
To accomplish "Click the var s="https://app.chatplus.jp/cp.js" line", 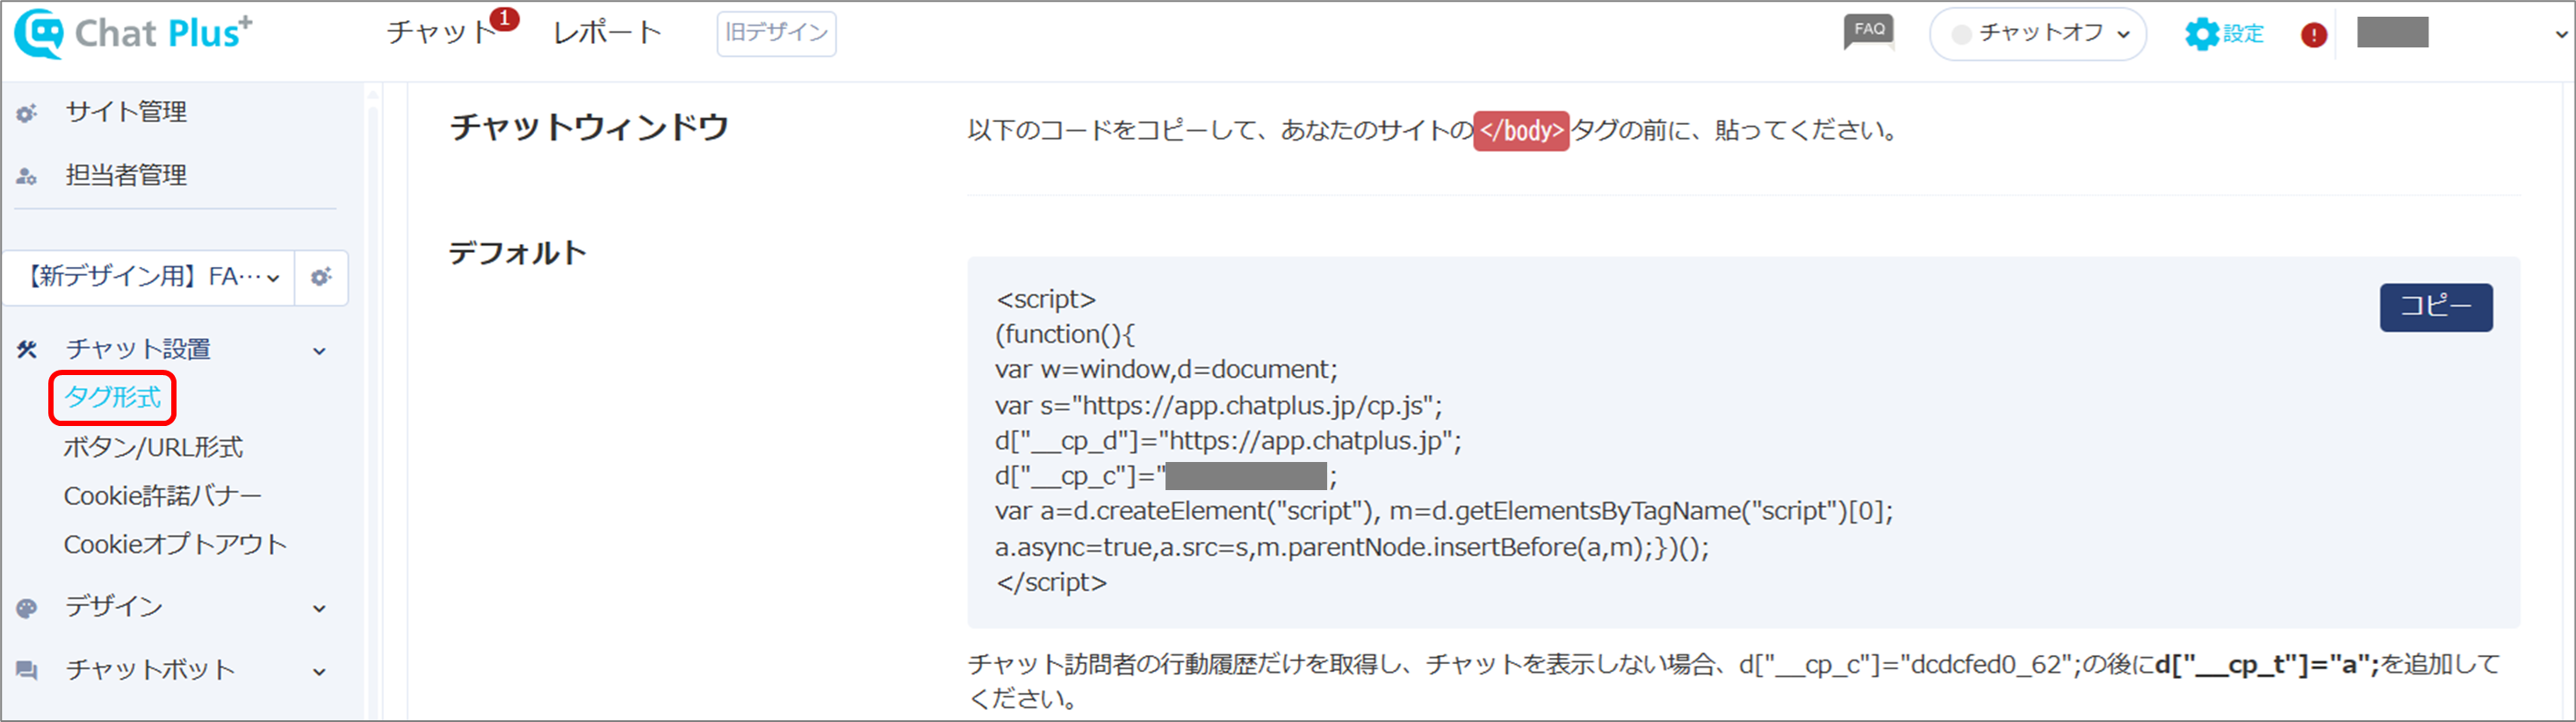I will coord(1219,406).
